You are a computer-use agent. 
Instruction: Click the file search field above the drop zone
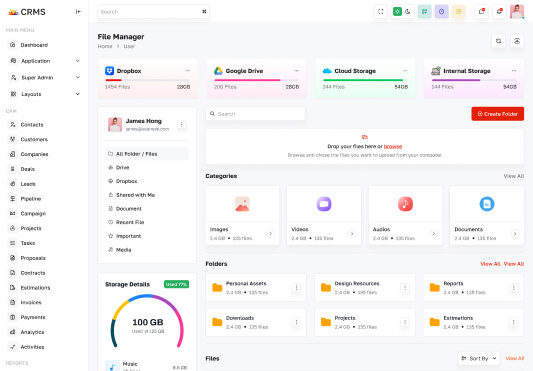(255, 114)
